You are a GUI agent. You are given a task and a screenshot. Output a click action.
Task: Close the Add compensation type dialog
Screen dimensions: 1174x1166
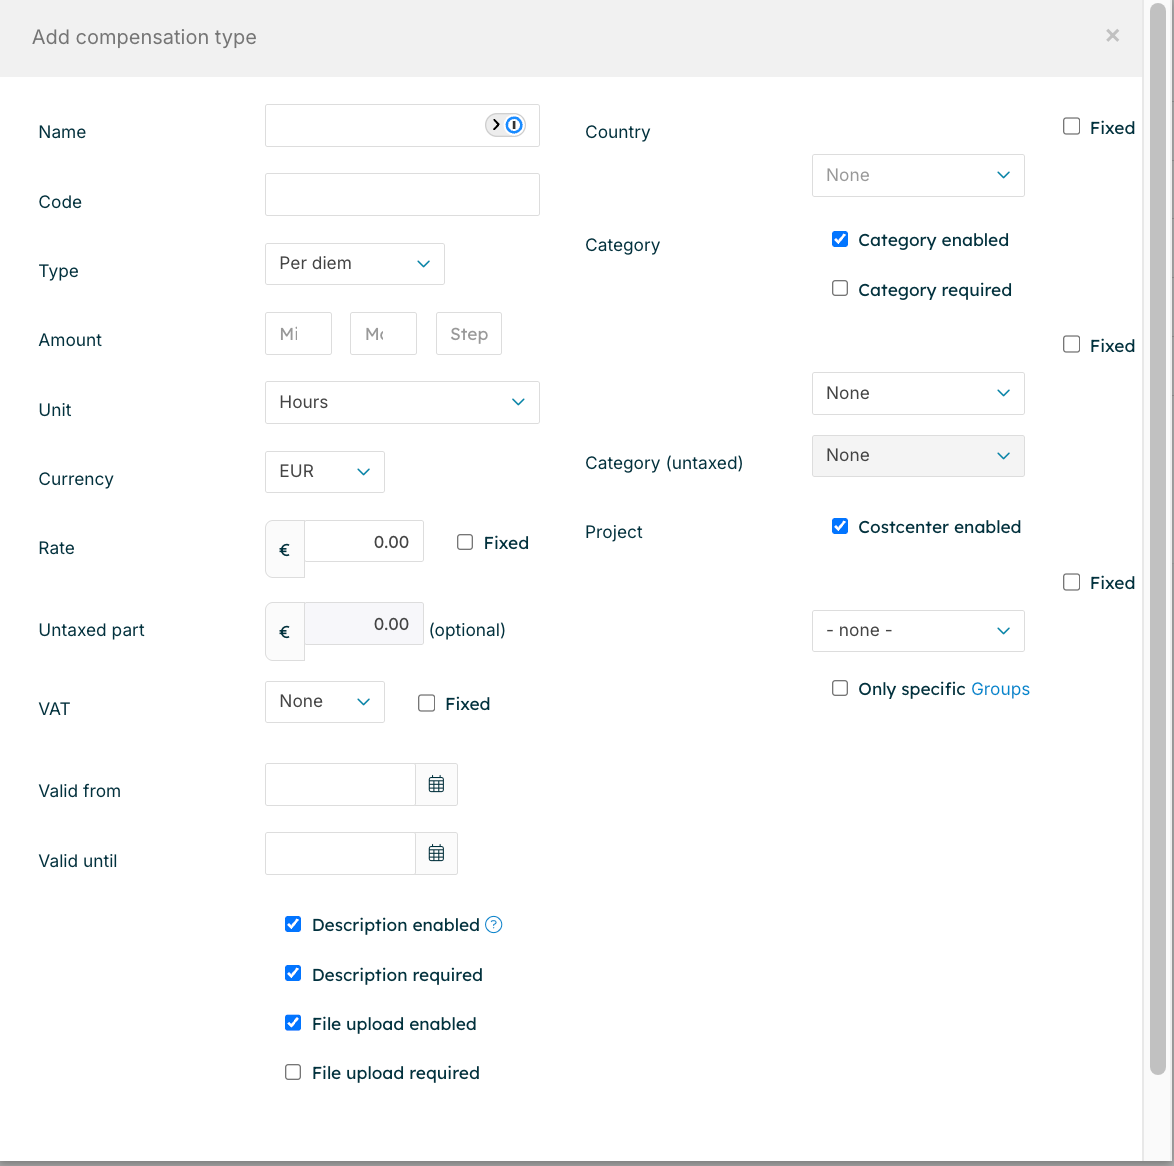coord(1112,36)
